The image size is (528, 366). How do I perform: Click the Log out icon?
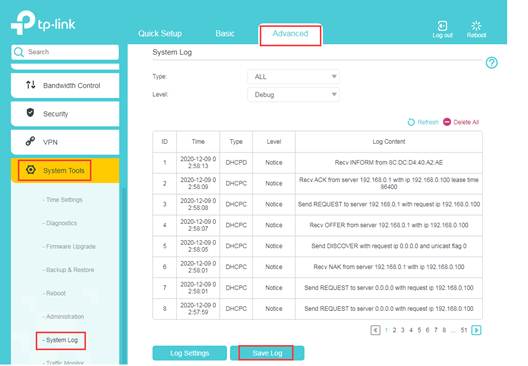(x=442, y=26)
